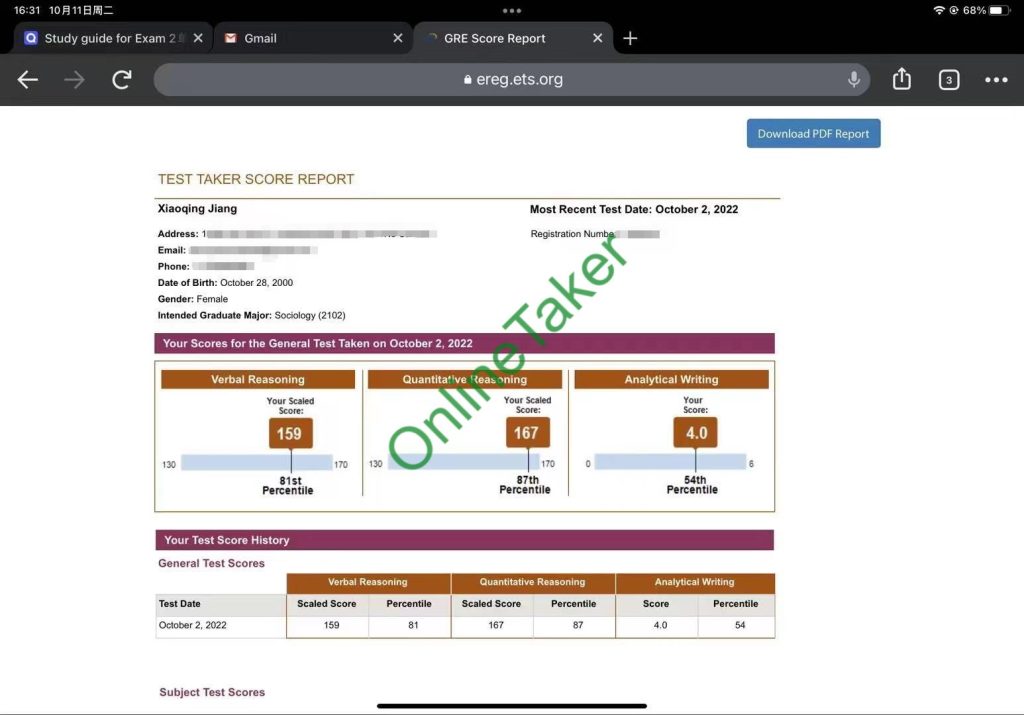Image resolution: width=1024 pixels, height=715 pixels.
Task: Click the Most Recent Test Date text
Action: (x=634, y=210)
